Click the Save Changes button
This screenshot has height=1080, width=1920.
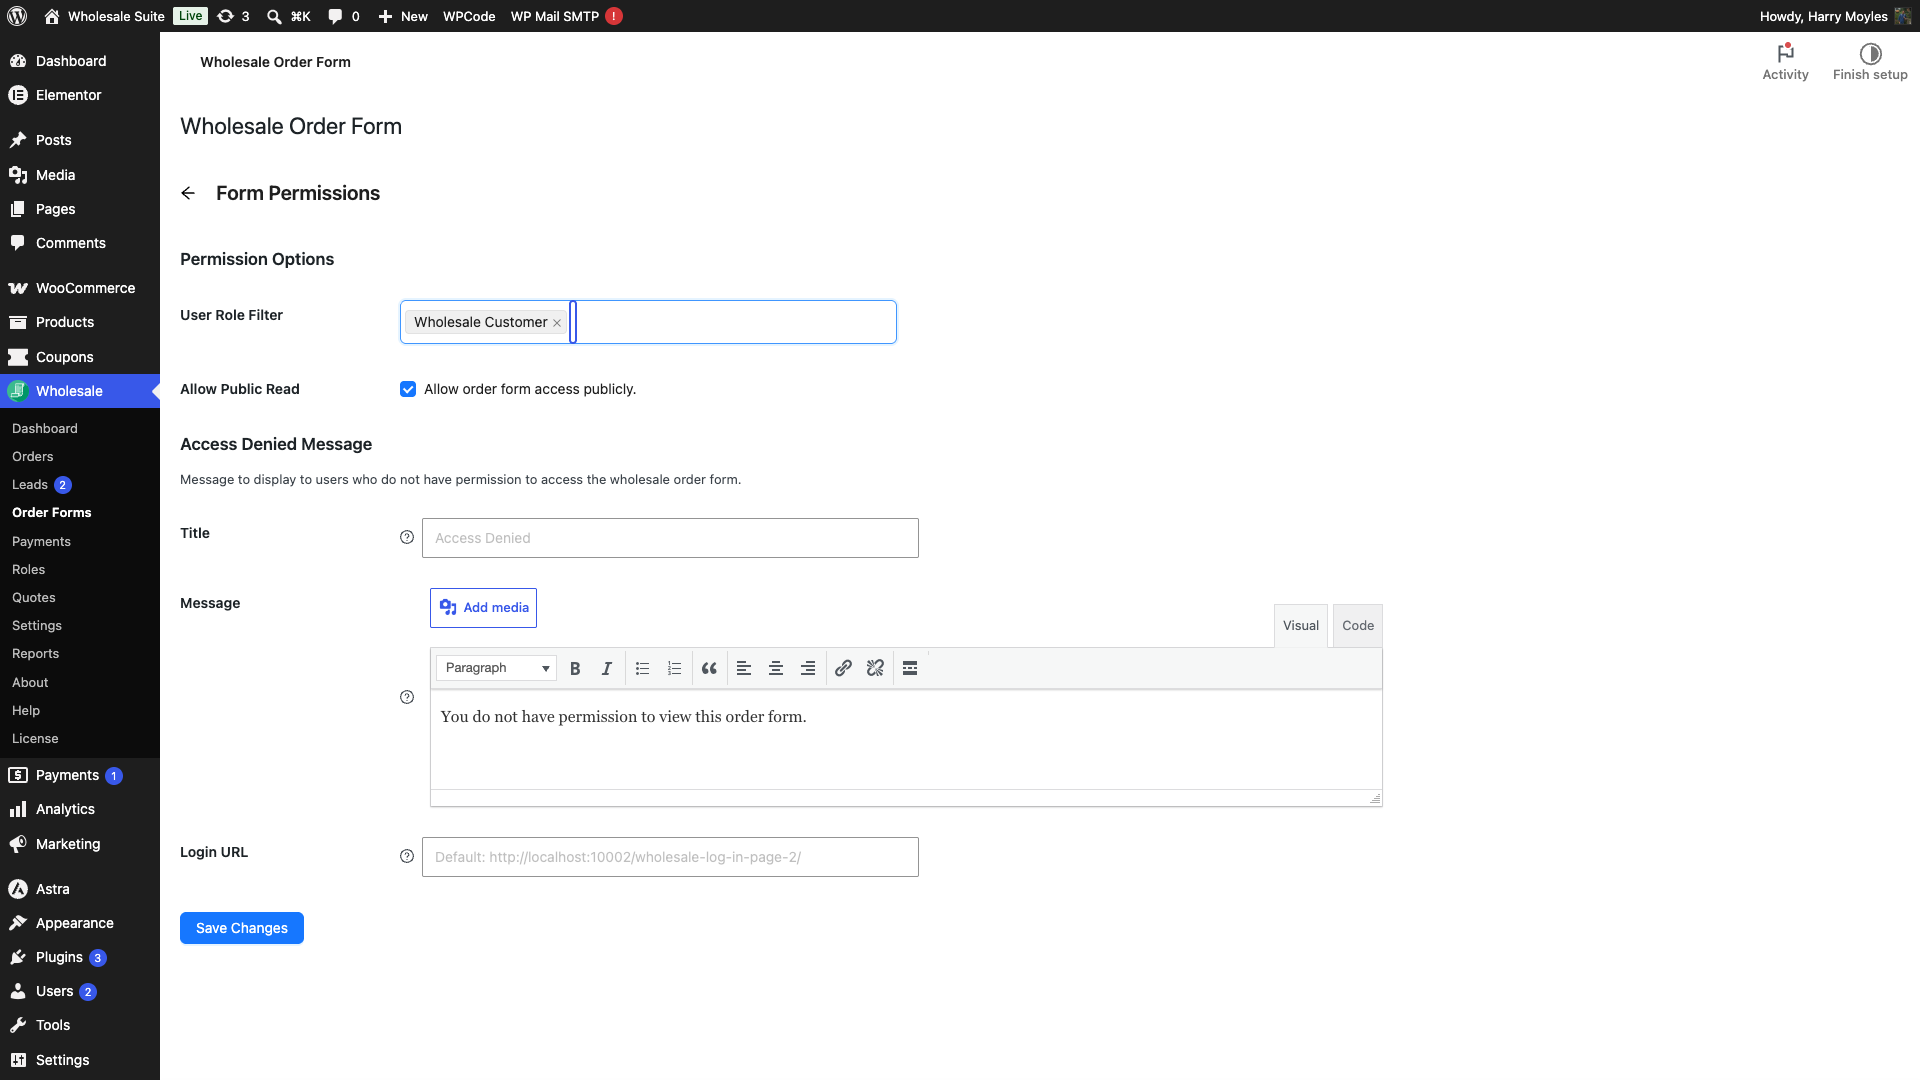tap(242, 928)
